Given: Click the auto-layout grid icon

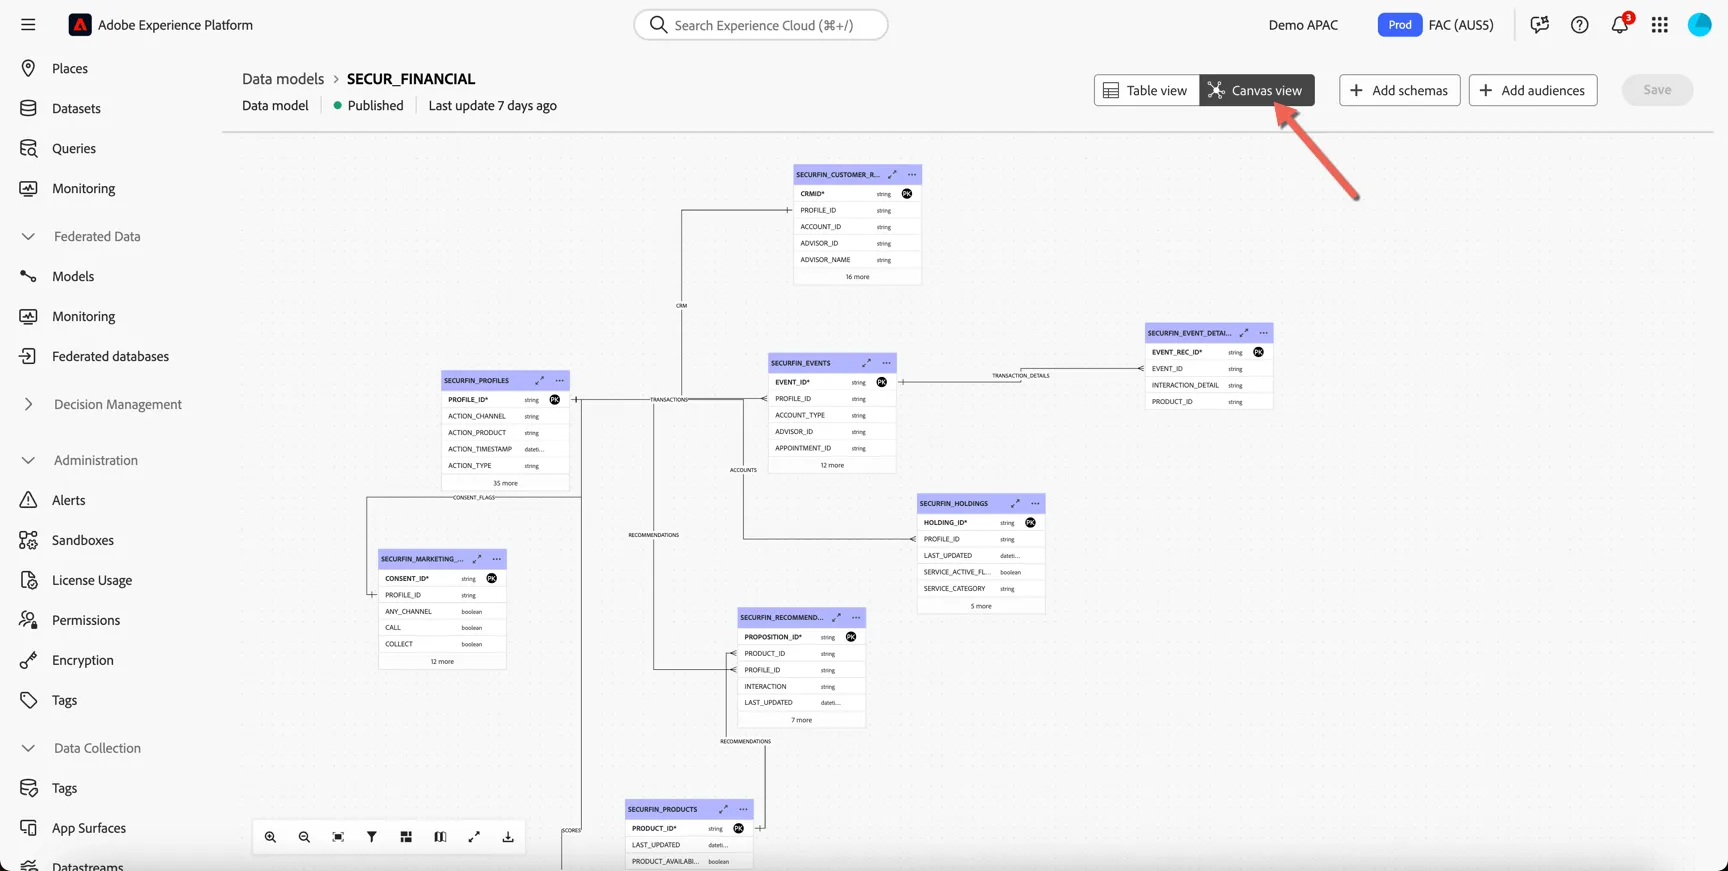Looking at the screenshot, I should [406, 837].
